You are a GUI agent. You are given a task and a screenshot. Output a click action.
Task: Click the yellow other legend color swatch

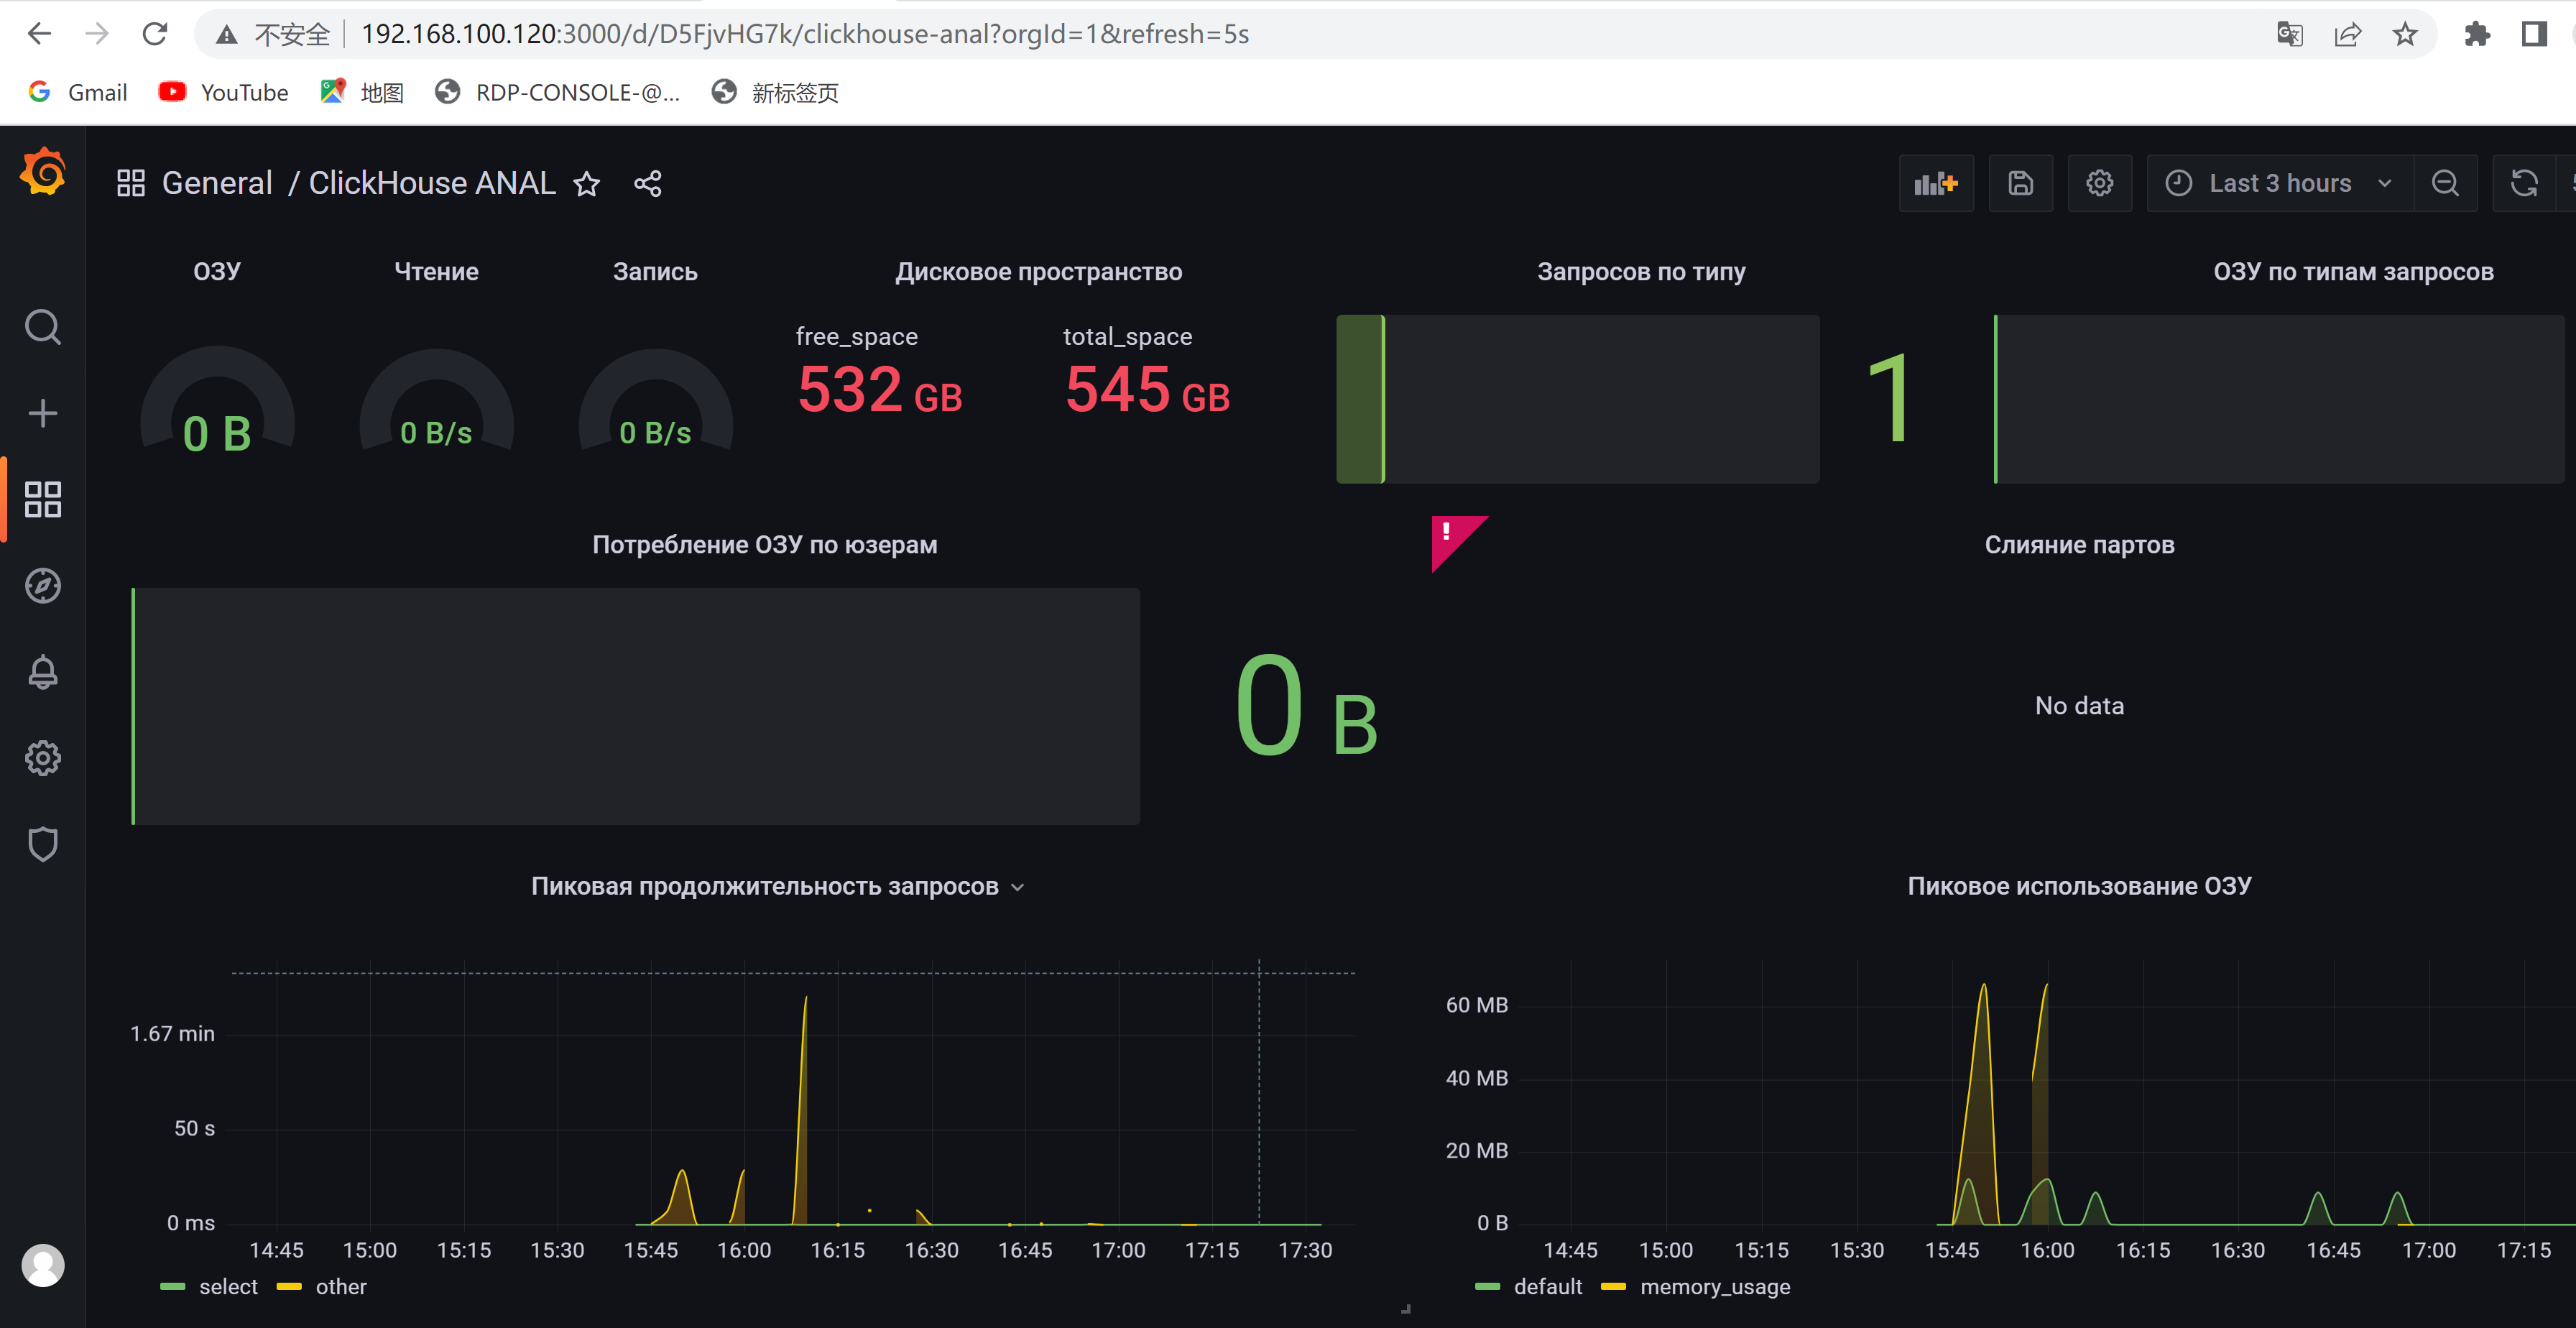289,1287
